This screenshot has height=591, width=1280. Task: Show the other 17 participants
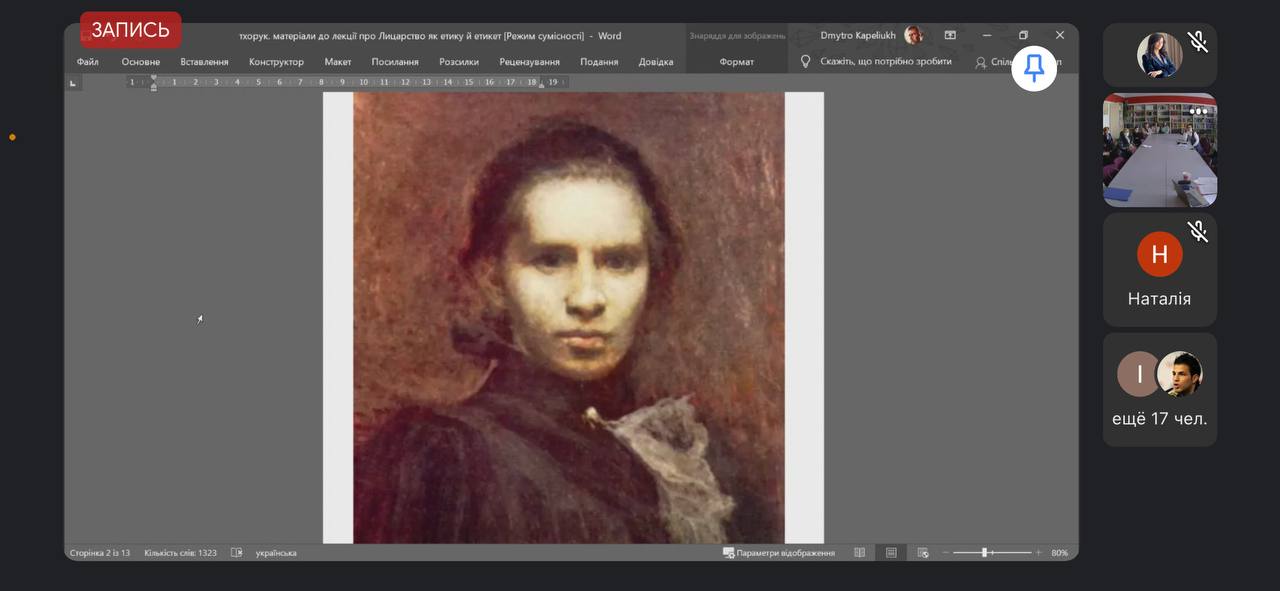click(x=1160, y=390)
